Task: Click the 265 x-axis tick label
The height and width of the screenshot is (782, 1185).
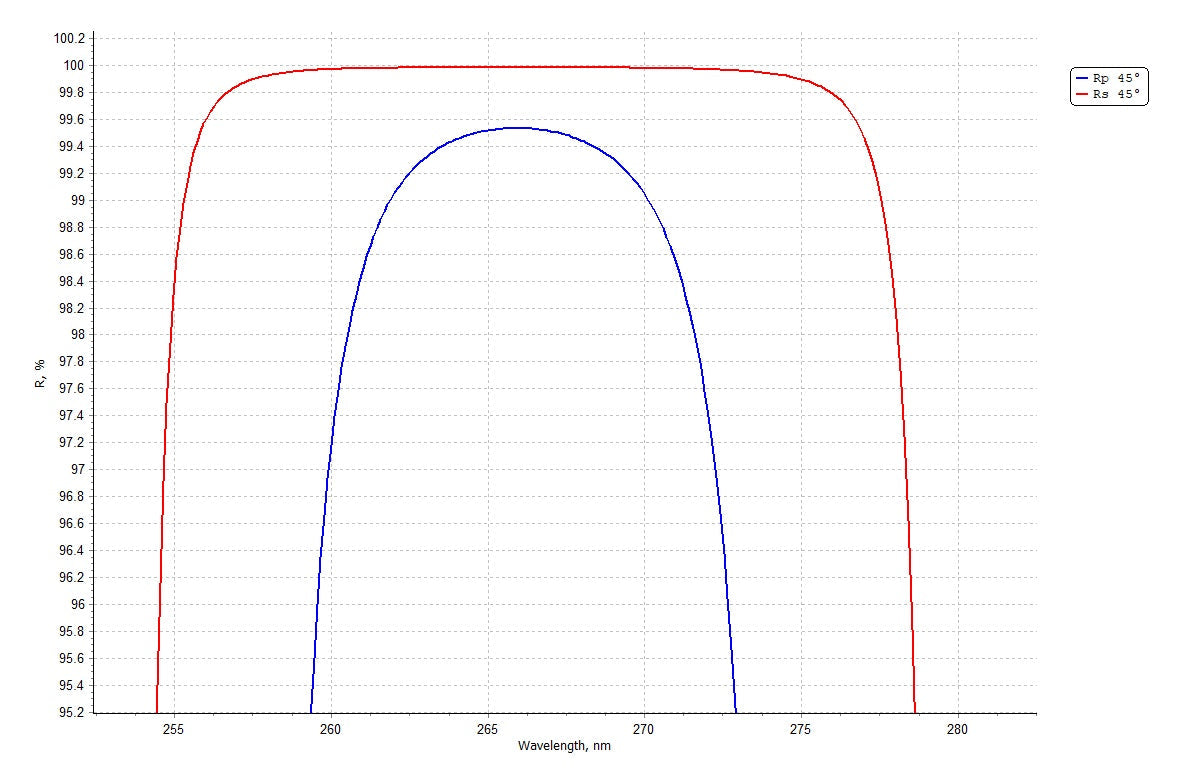Action: click(487, 729)
